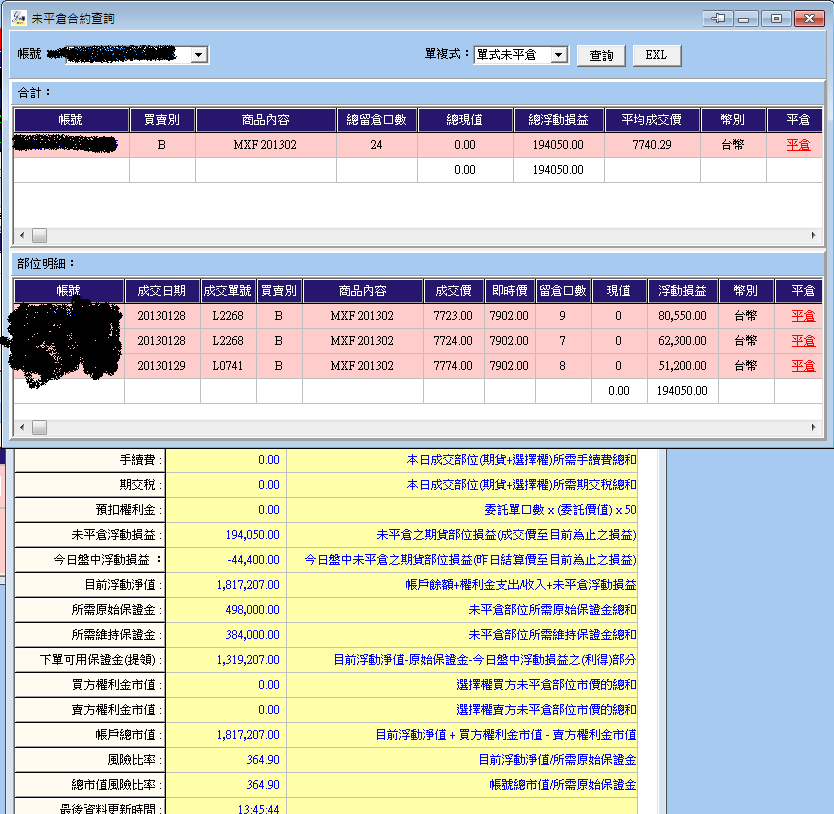The width and height of the screenshot is (834, 814).
Task: Click 平均成交價 column header
Action: [x=652, y=120]
